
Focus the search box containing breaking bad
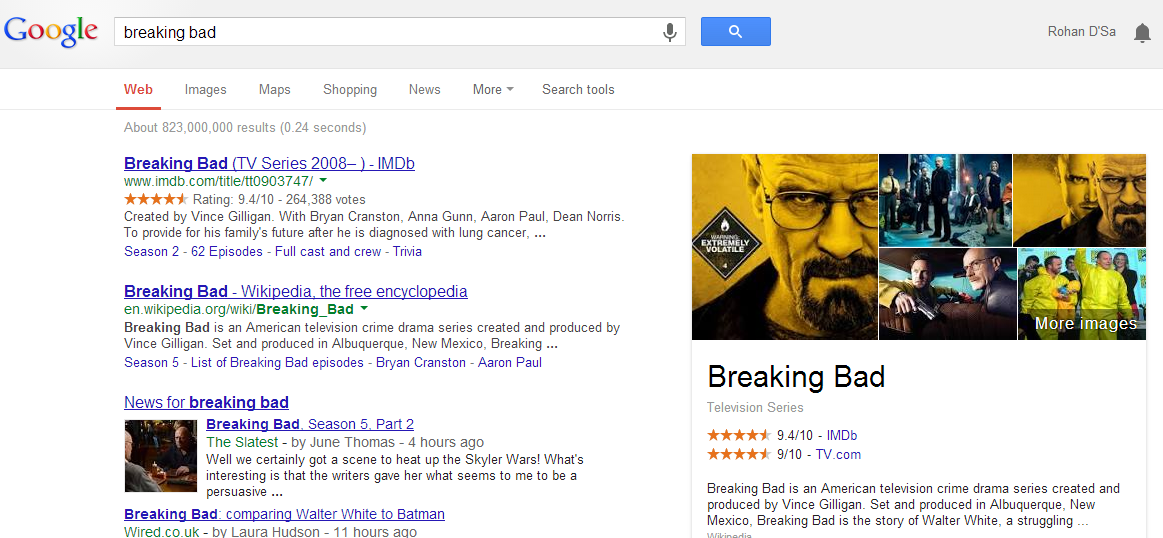point(399,32)
